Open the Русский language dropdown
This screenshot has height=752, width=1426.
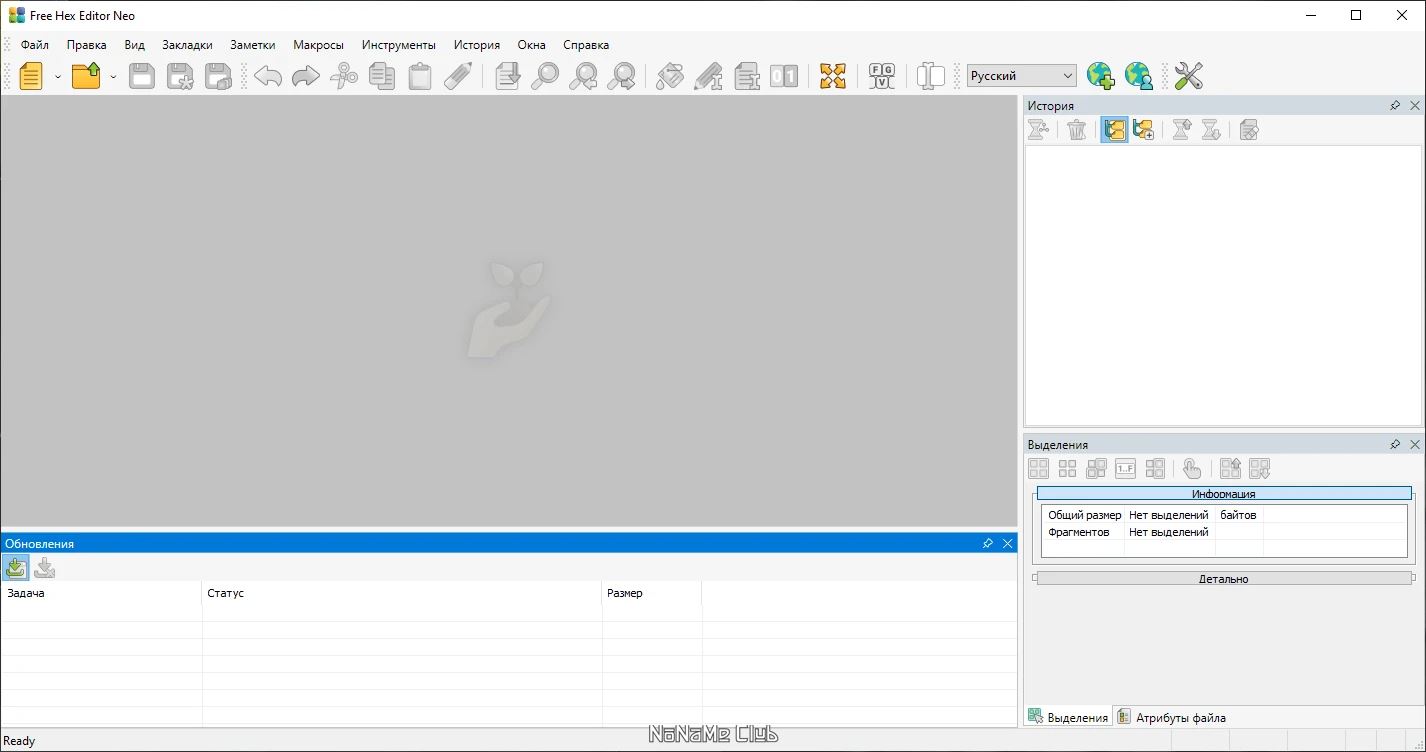[x=1022, y=76]
